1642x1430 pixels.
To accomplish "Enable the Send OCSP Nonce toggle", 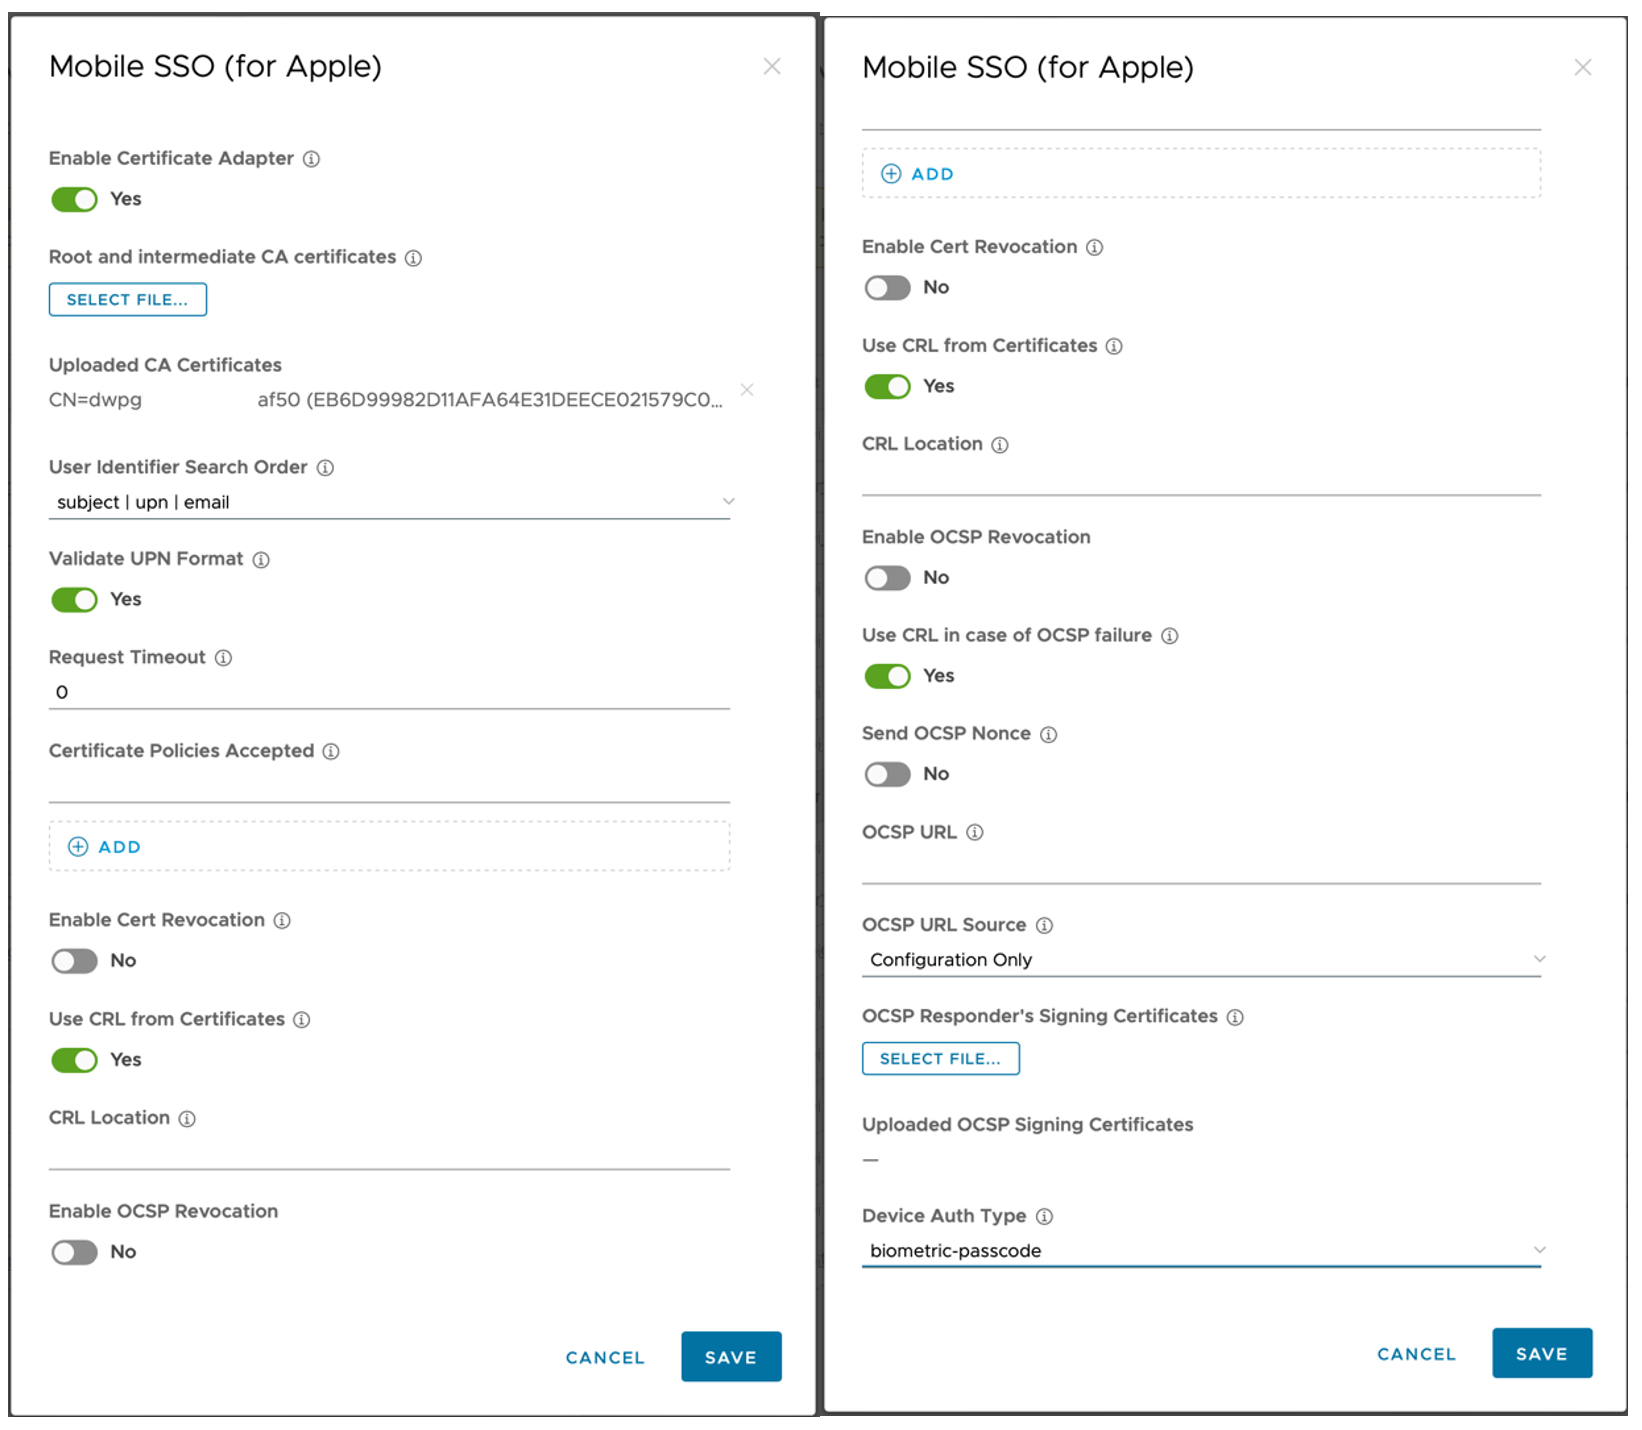I will pos(887,775).
